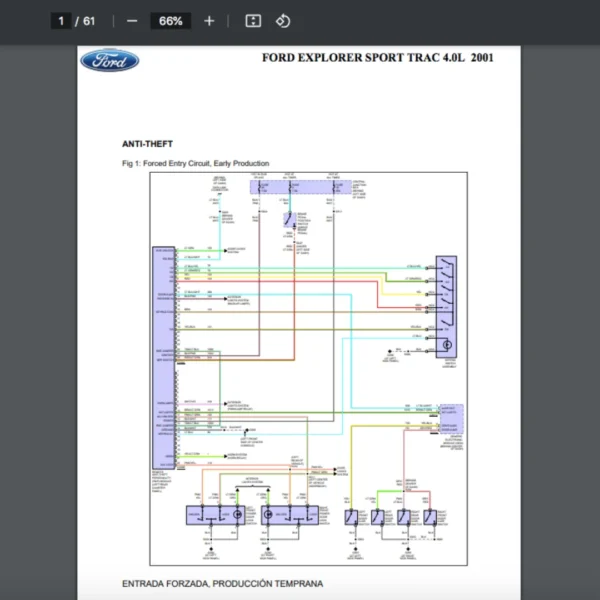Click the Ford oval logo
The width and height of the screenshot is (600, 600).
[109, 60]
